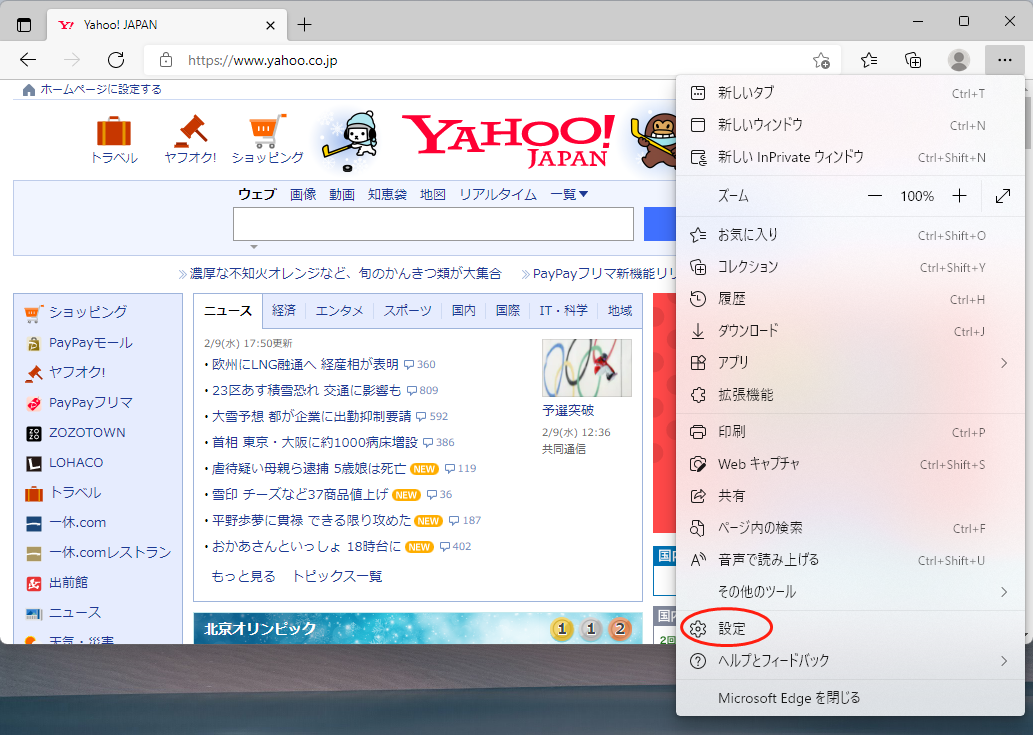Open the Favorites star toolbar icon
1033x735 pixels.
pos(869,60)
